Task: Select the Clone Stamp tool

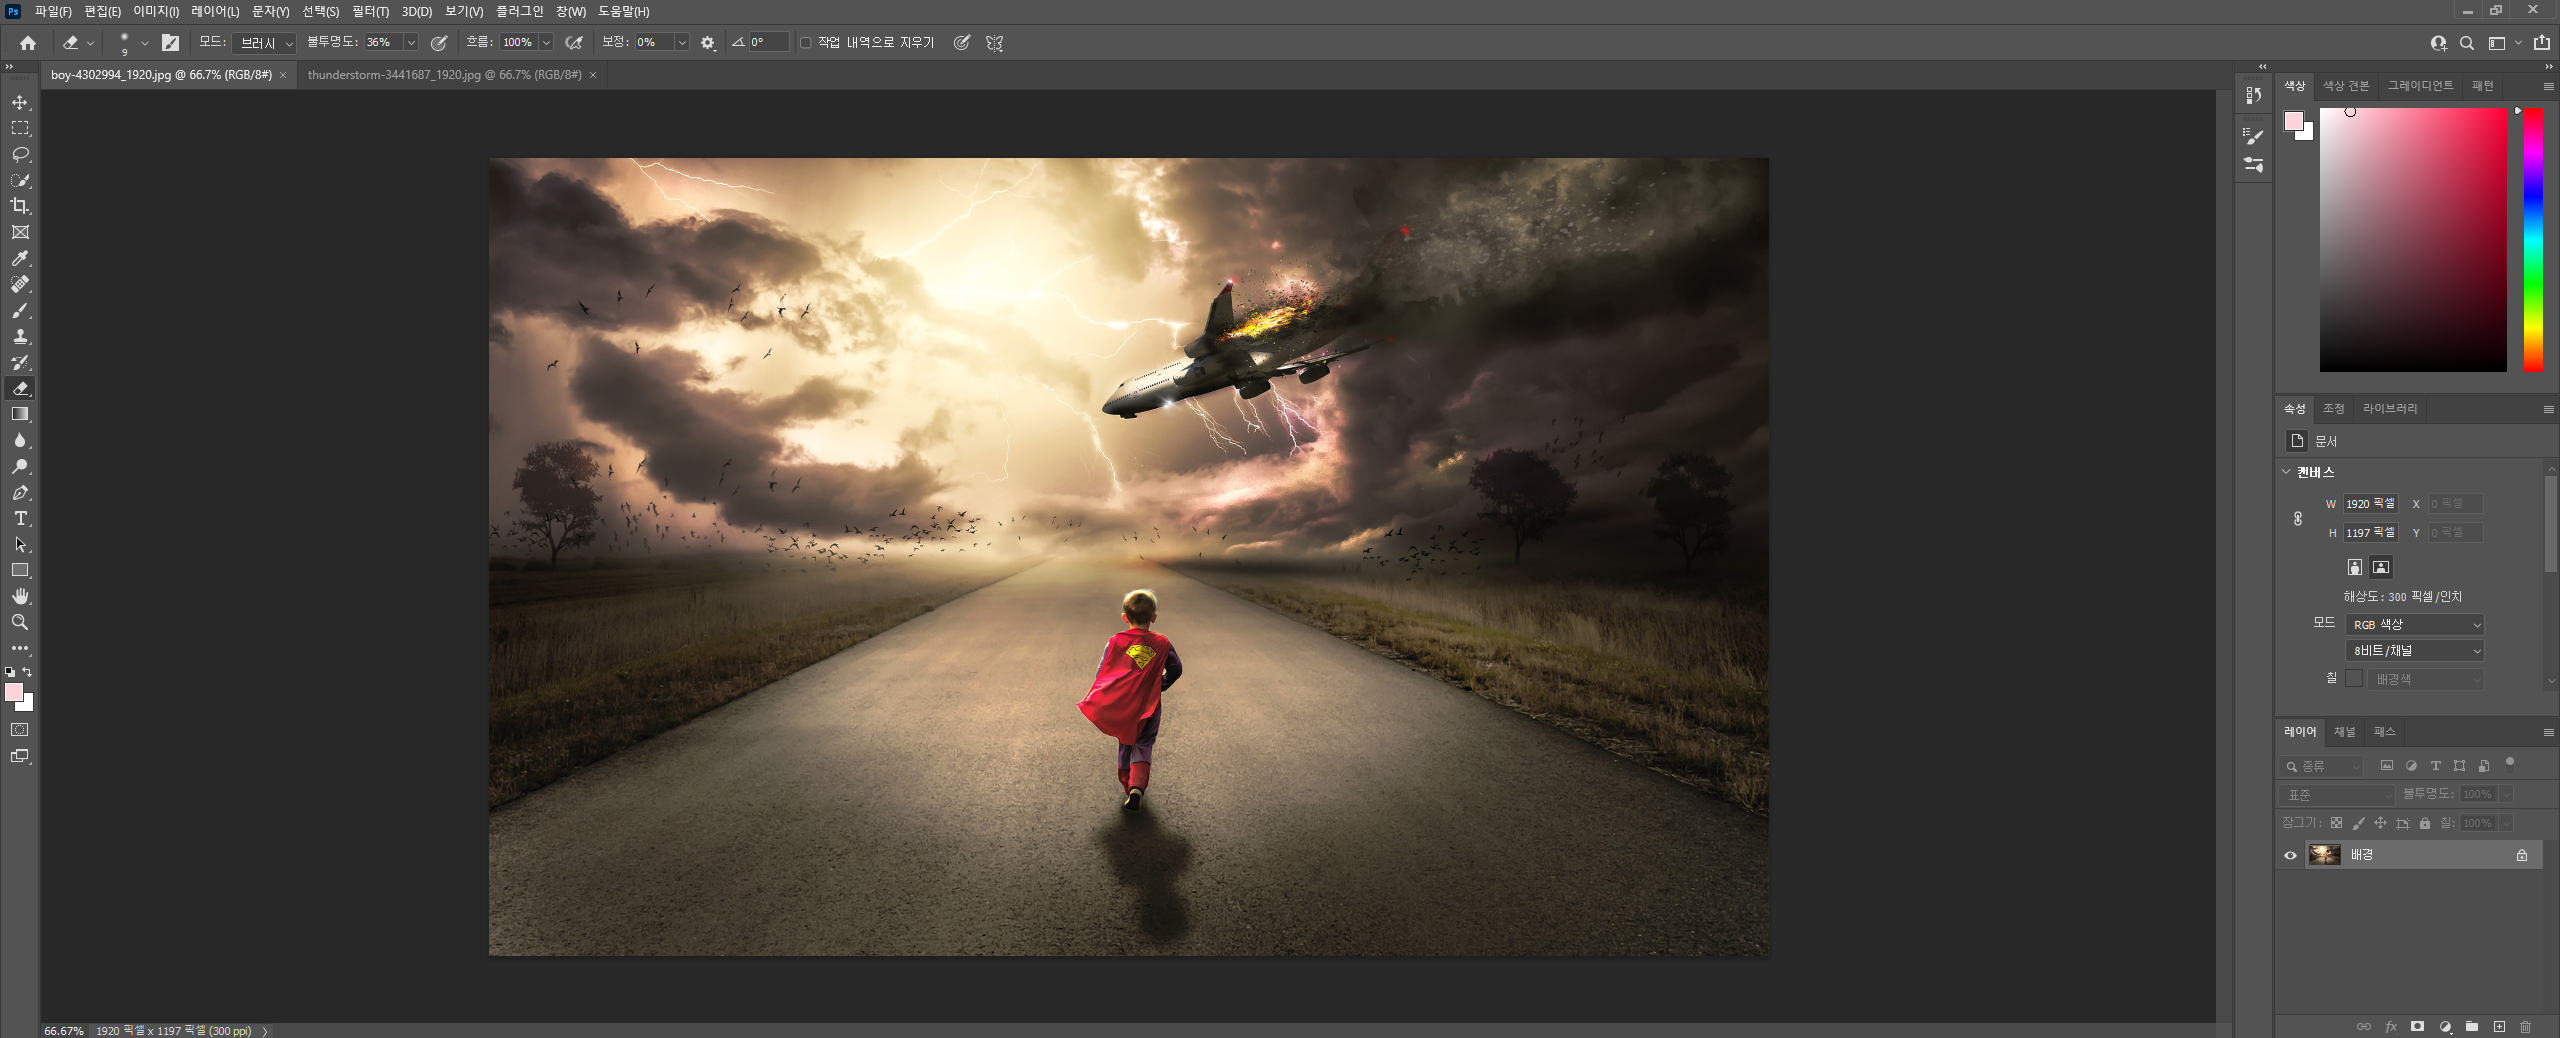Action: point(20,336)
